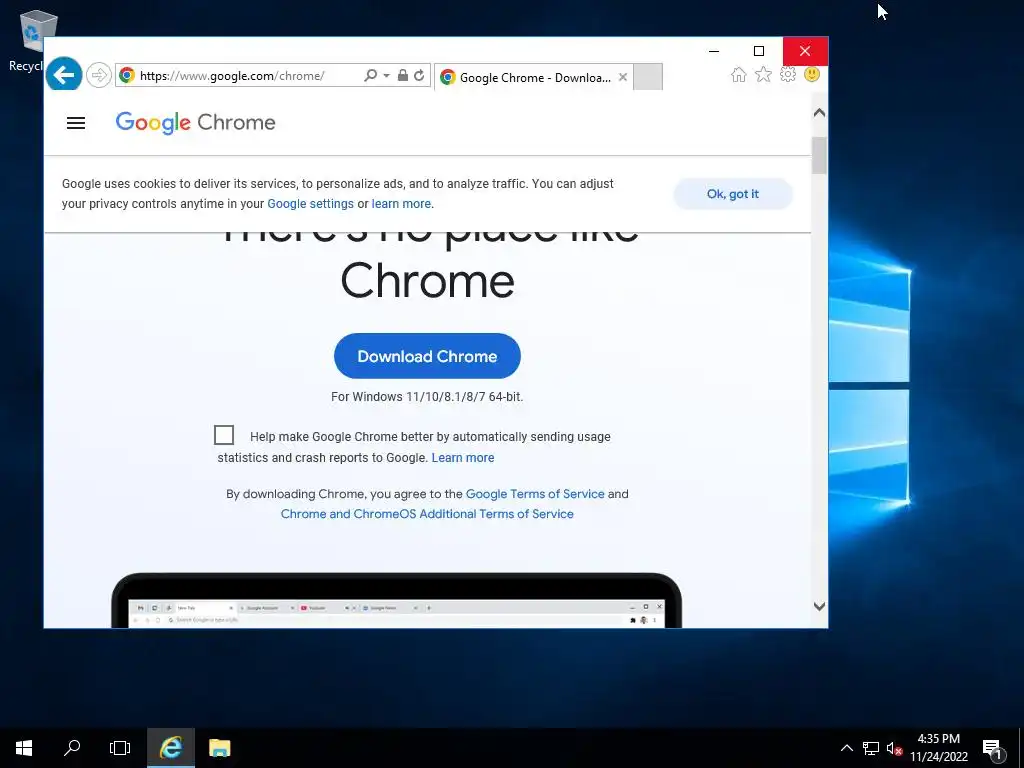Click the Chrome favicon in address bar
The width and height of the screenshot is (1024, 768).
[127, 76]
